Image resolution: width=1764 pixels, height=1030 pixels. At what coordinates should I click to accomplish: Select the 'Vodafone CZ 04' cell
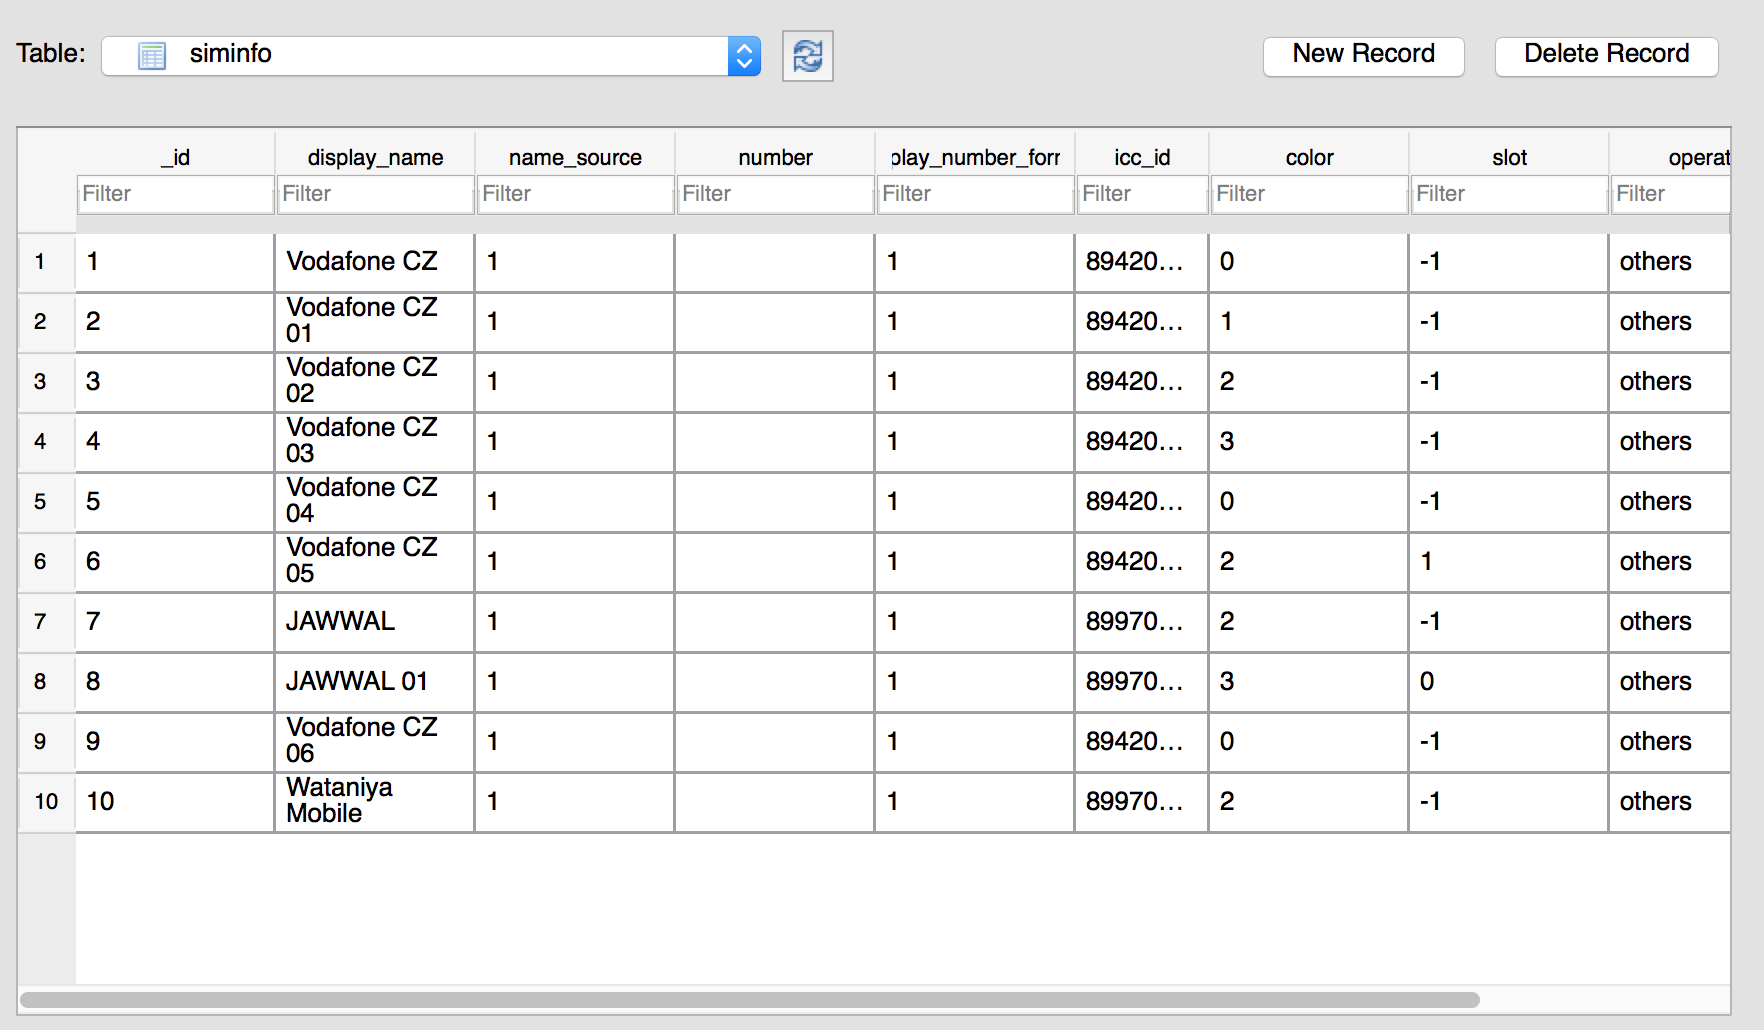pyautogui.click(x=374, y=502)
